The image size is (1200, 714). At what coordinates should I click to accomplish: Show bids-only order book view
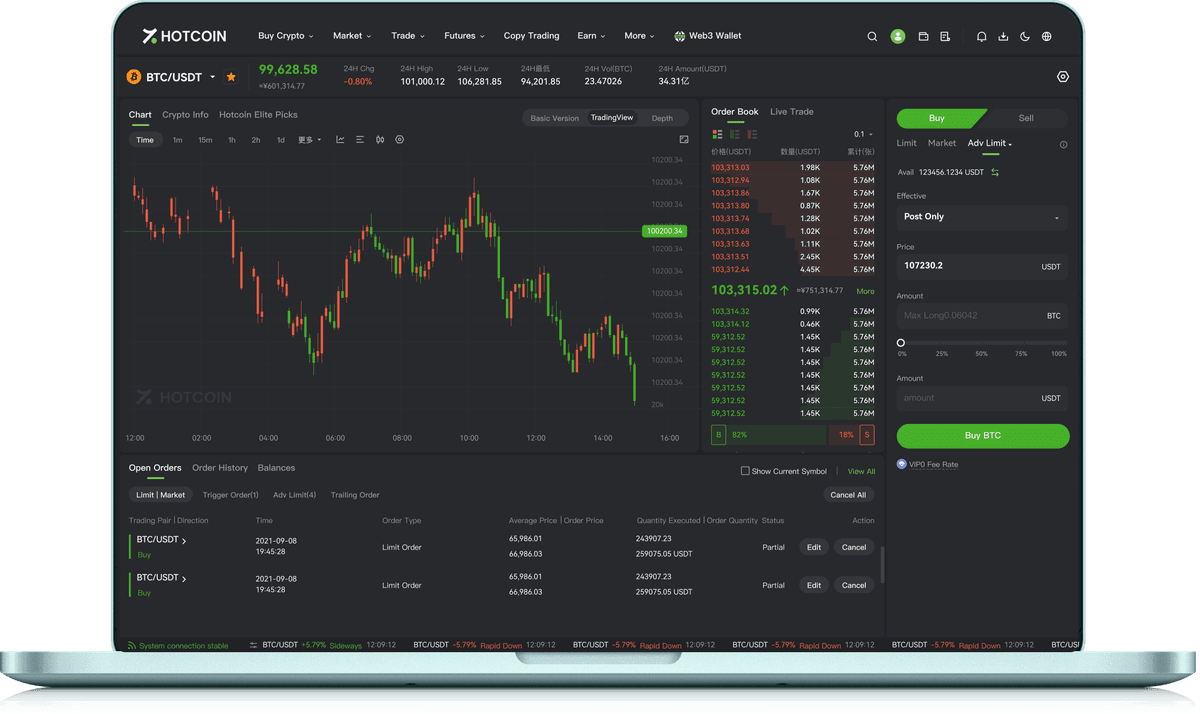tap(735, 134)
